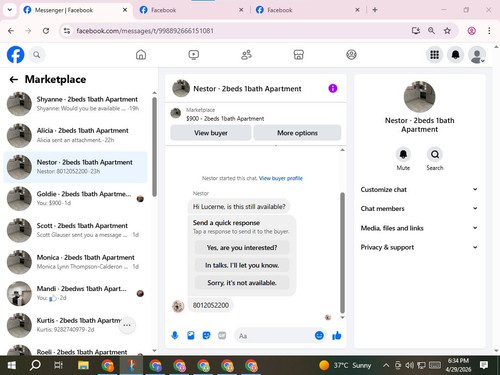Open Windows taskbar search
This screenshot has width=500, height=375.
[35, 365]
